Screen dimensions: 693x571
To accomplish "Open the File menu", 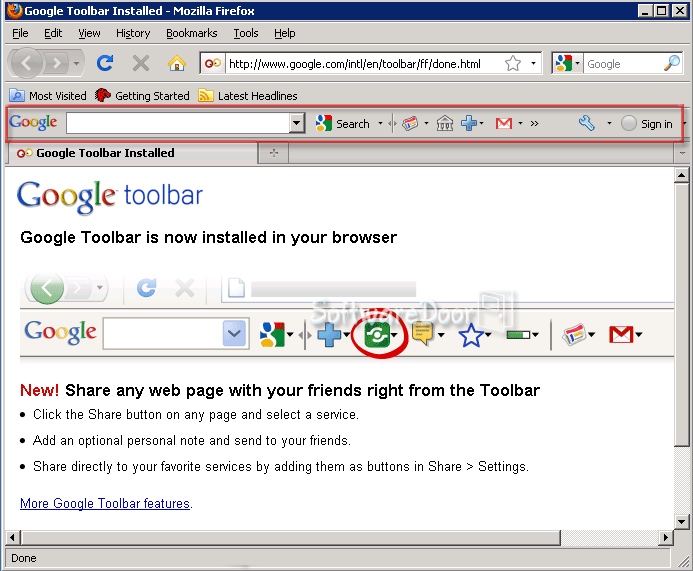I will (20, 33).
